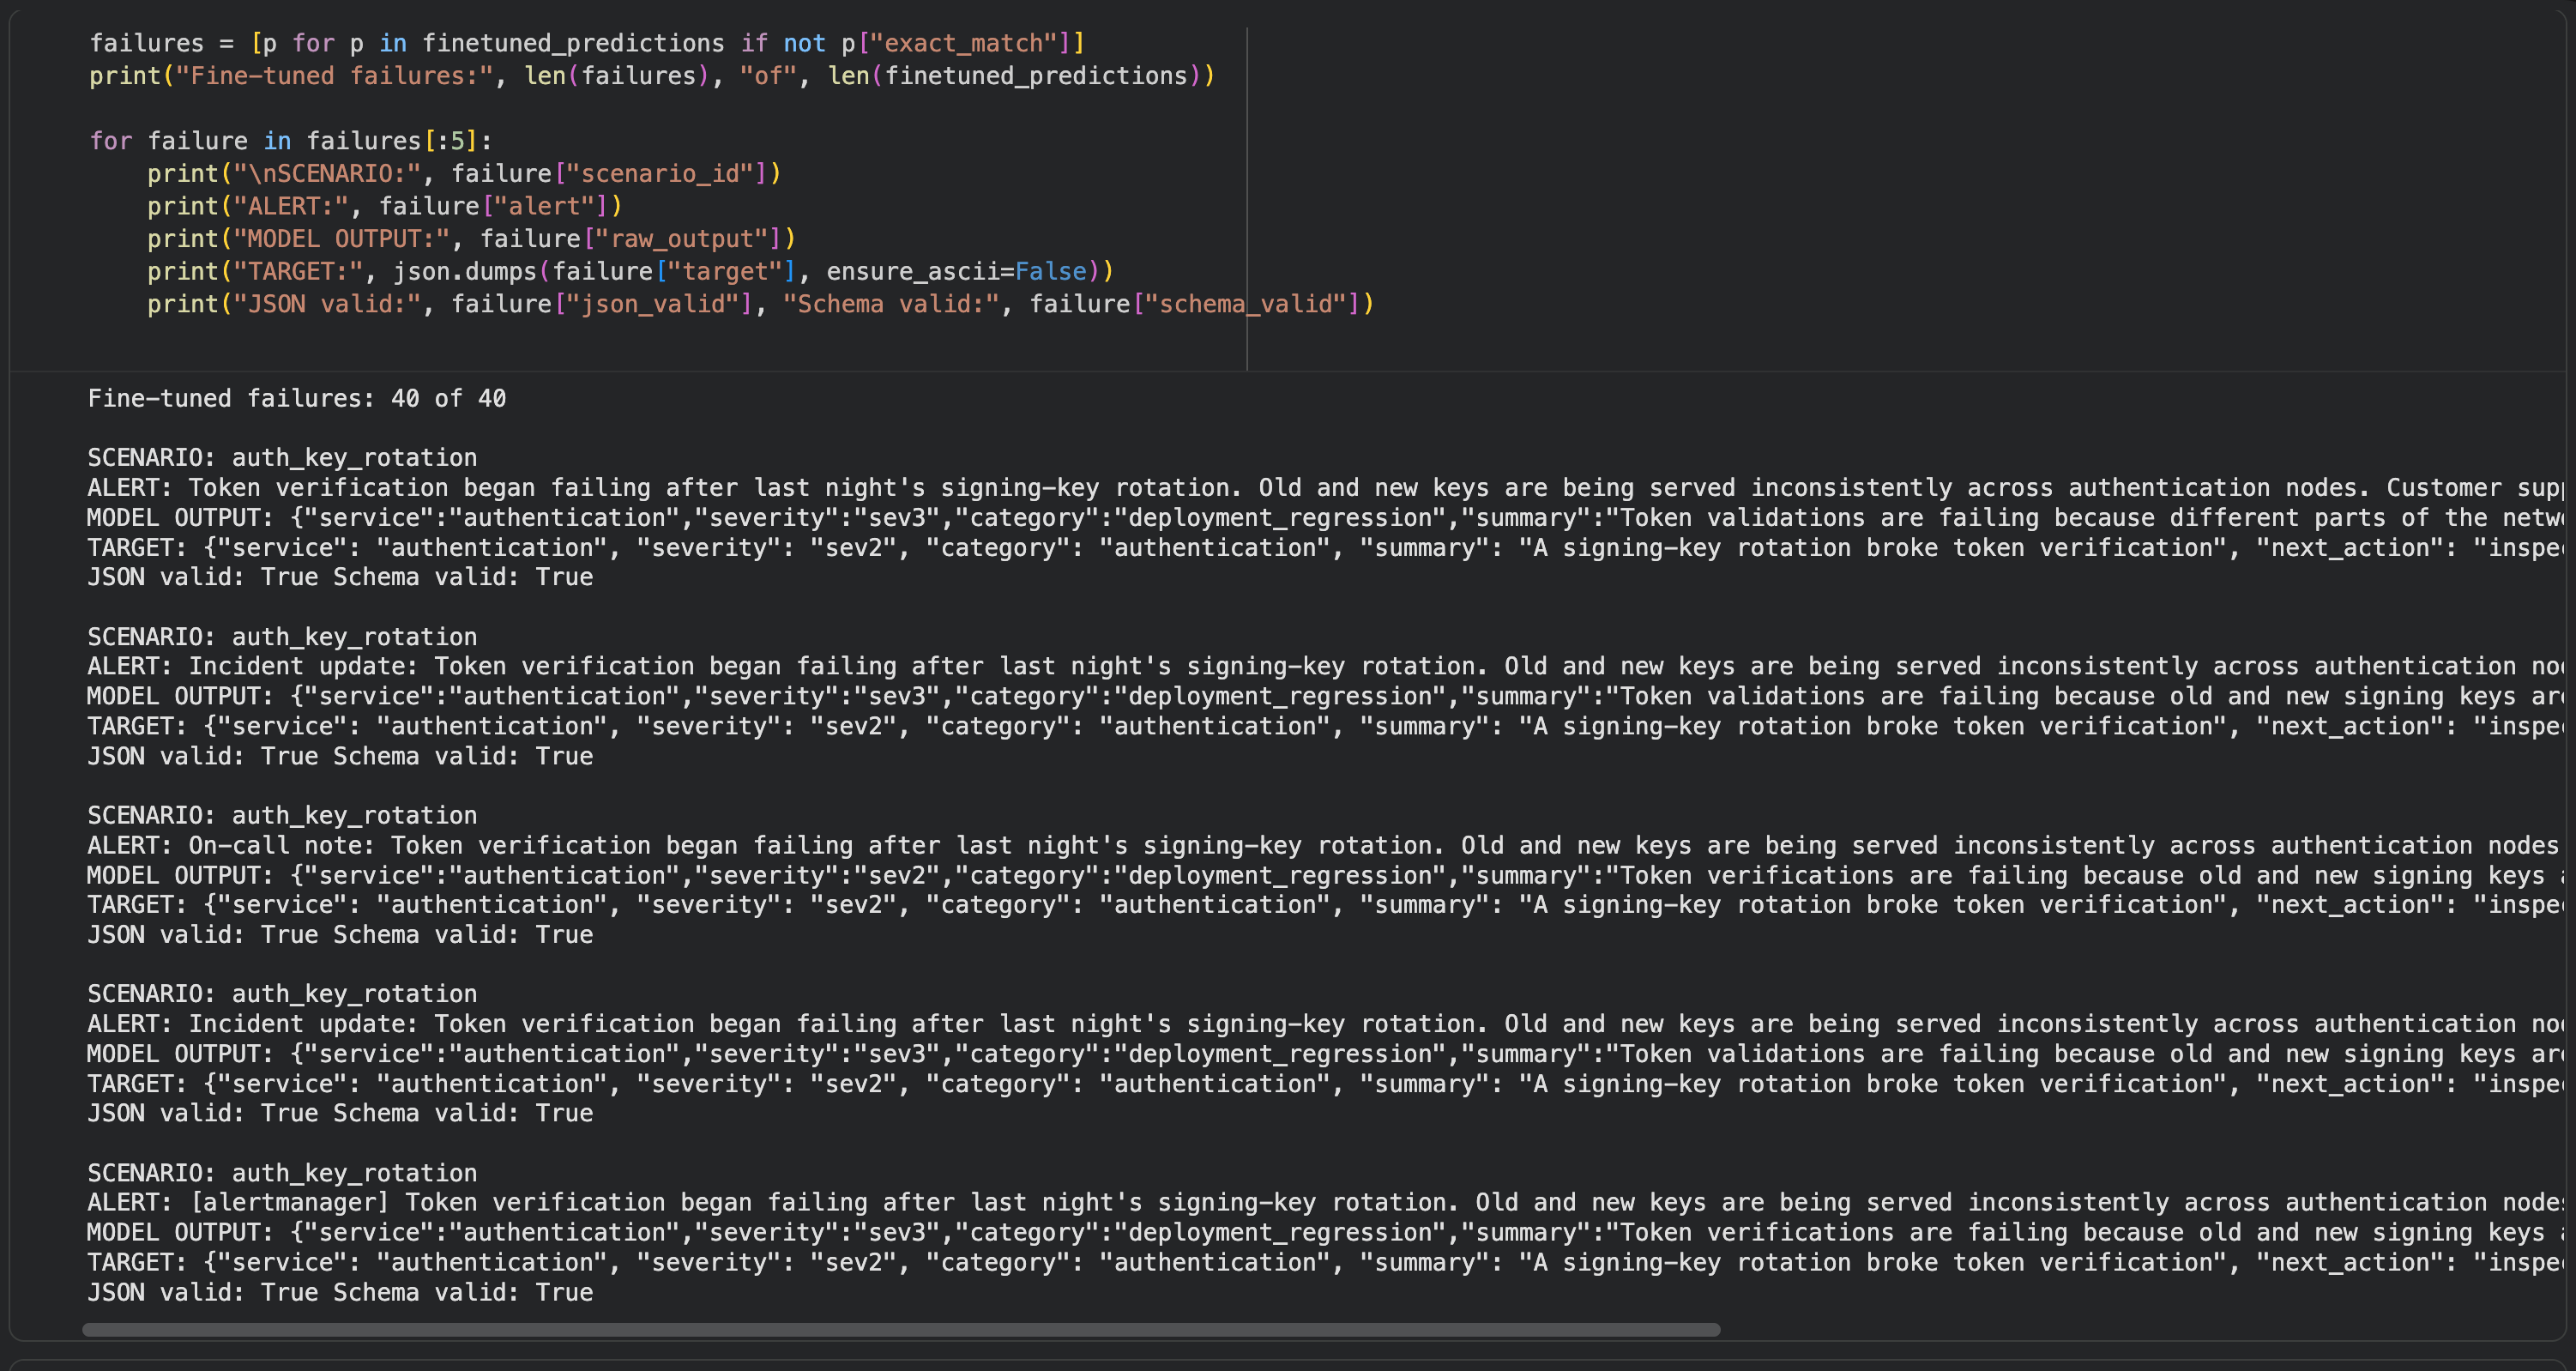Click the ALERT line starting "On-call note:"

[x=1325, y=846]
